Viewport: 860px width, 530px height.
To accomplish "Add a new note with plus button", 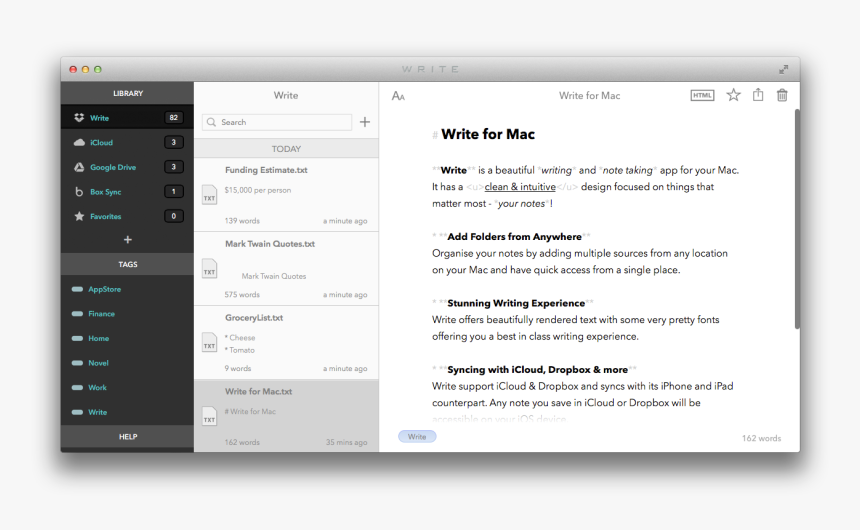I will [x=365, y=122].
